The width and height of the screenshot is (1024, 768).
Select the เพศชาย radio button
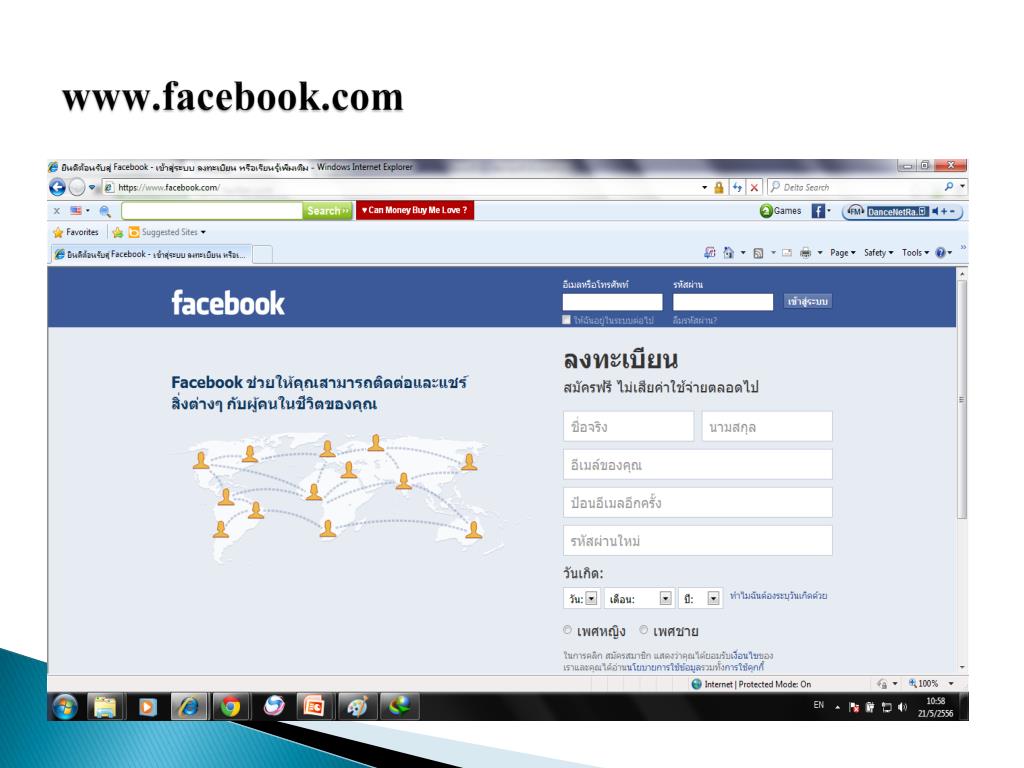coord(643,630)
